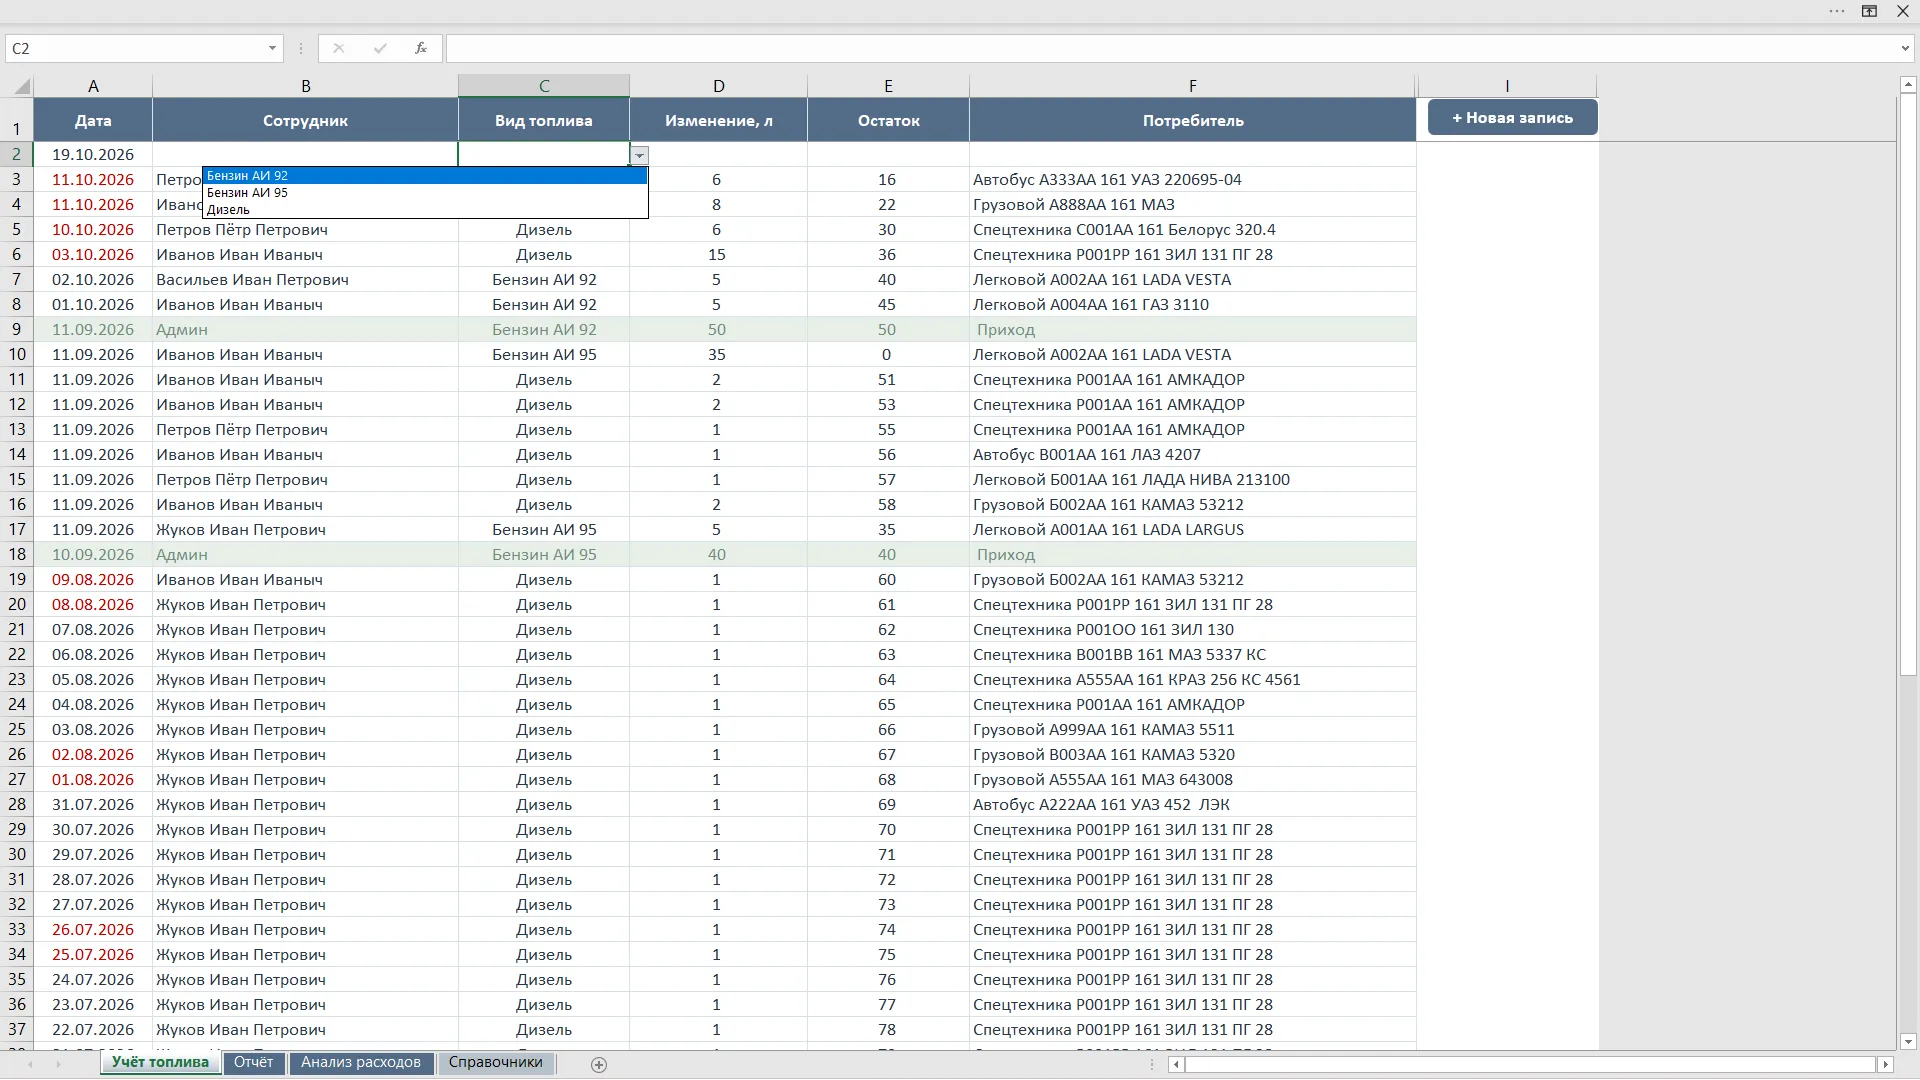Select the Админ cell in row 18

tap(305, 555)
